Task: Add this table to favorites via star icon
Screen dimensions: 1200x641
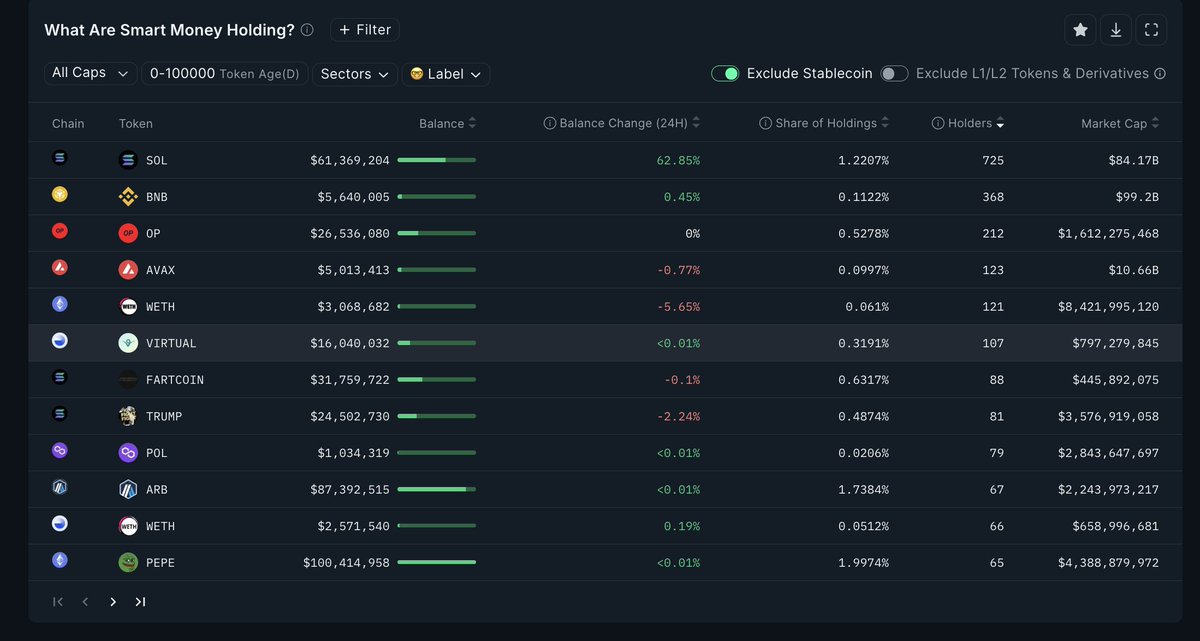Action: click(x=1080, y=30)
